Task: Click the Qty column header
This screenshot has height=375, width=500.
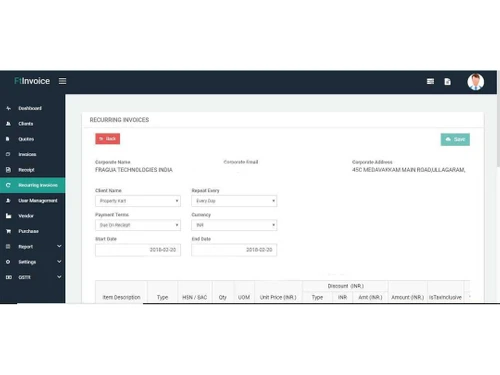Action: (223, 297)
